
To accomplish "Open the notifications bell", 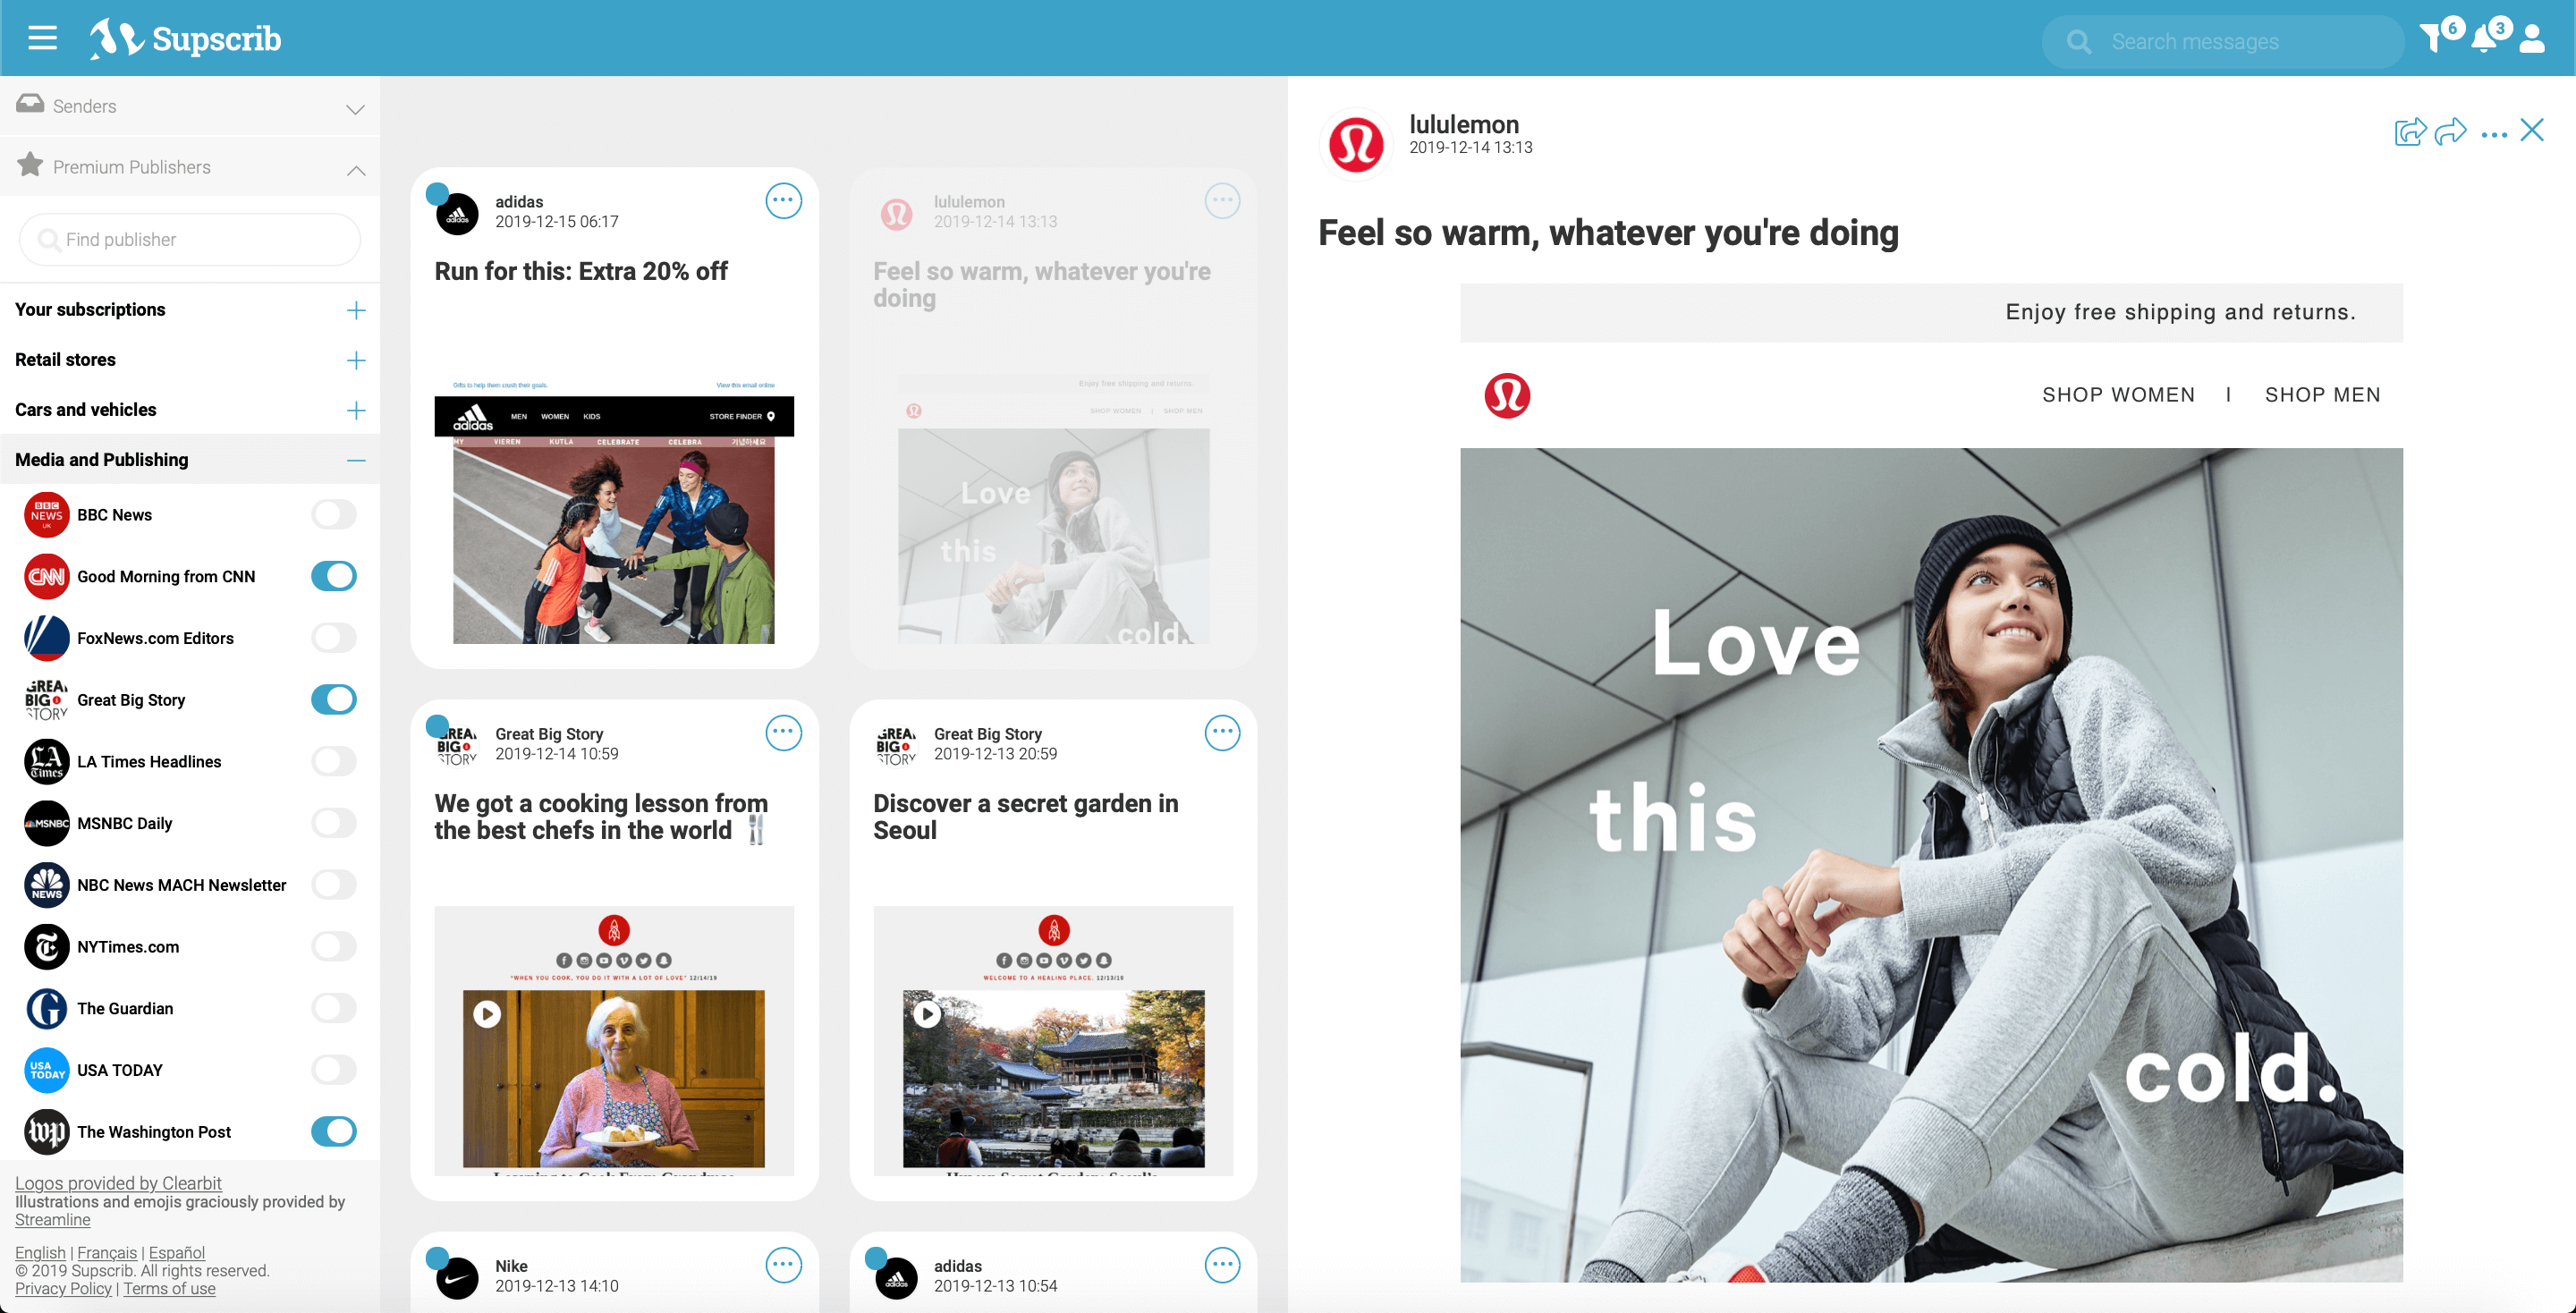I will pos(2483,40).
